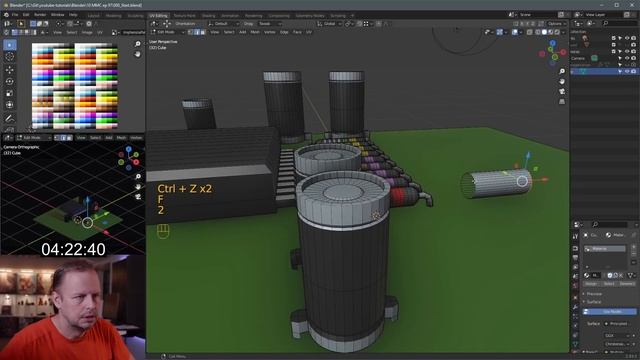Screen dimensions: 640x360
Task: Open the Object Data properties tab
Action: coord(575,344)
